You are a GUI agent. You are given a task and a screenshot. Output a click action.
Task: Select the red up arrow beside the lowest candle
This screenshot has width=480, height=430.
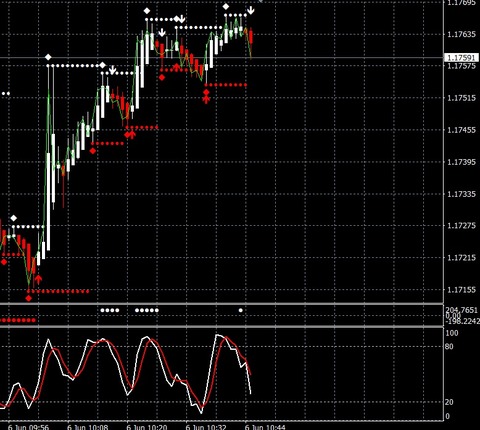[x=38, y=279]
